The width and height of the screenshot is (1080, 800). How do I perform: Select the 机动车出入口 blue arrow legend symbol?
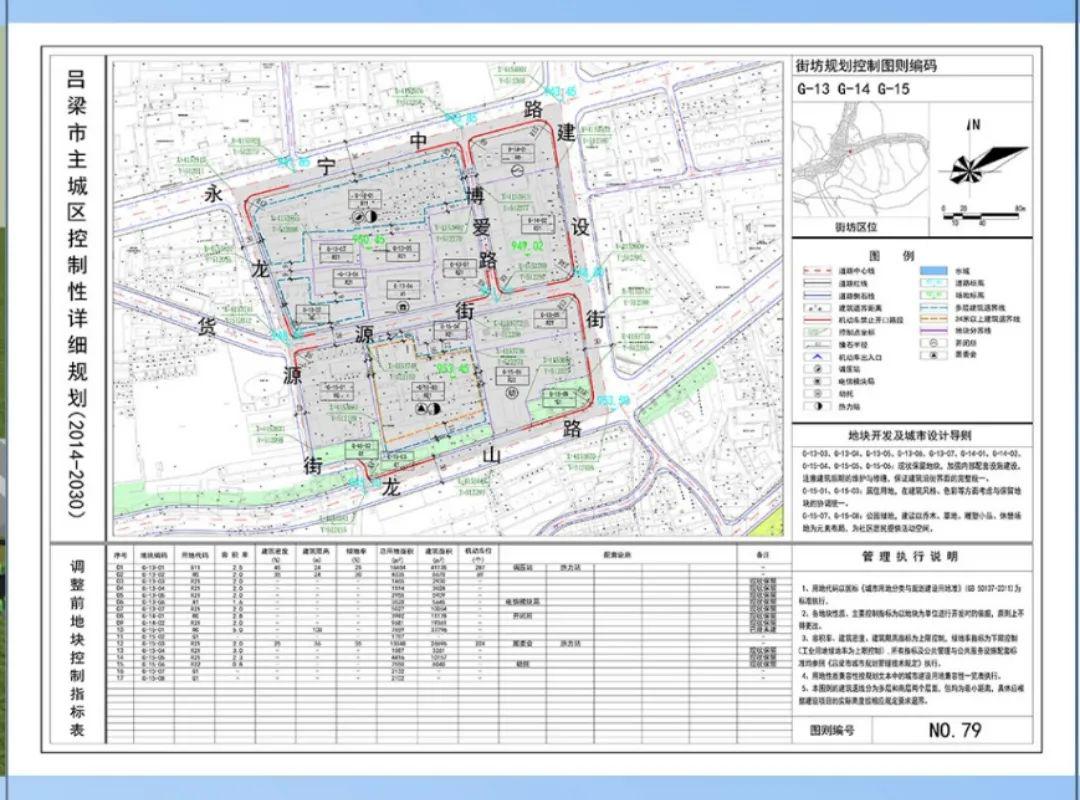[817, 356]
